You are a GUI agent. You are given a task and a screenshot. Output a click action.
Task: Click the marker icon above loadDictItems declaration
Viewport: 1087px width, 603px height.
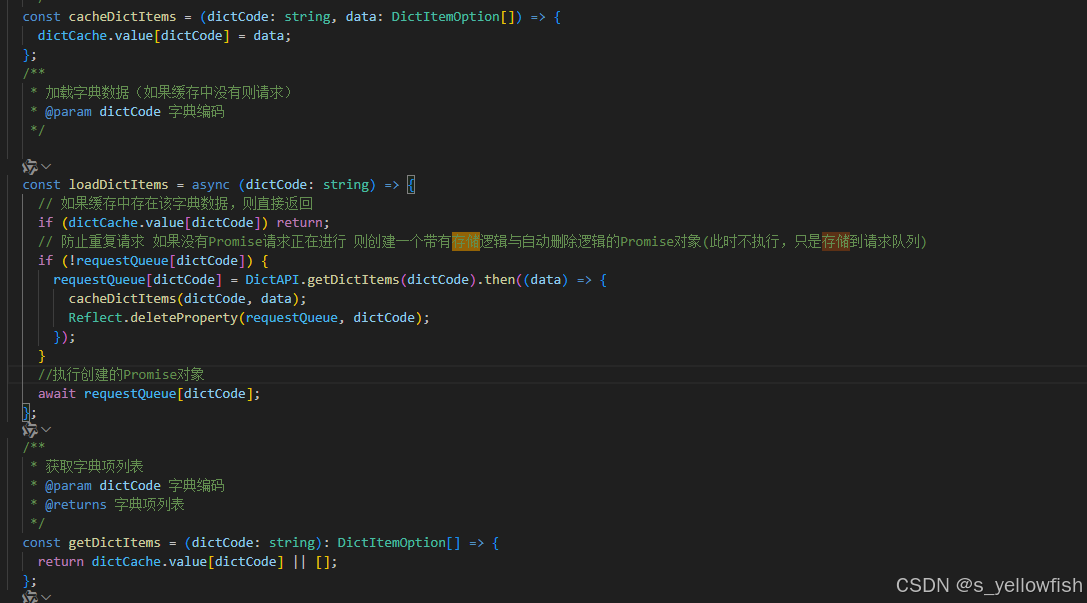[31, 165]
